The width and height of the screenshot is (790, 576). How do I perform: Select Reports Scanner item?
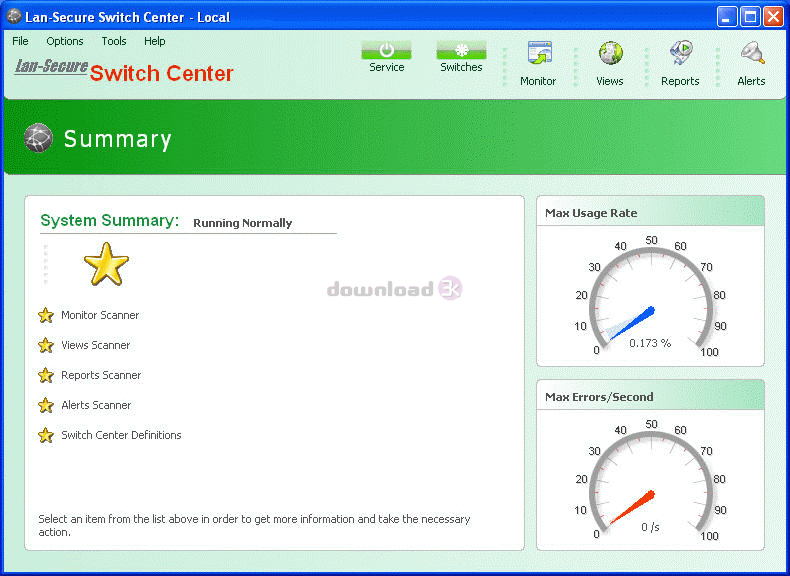point(101,375)
